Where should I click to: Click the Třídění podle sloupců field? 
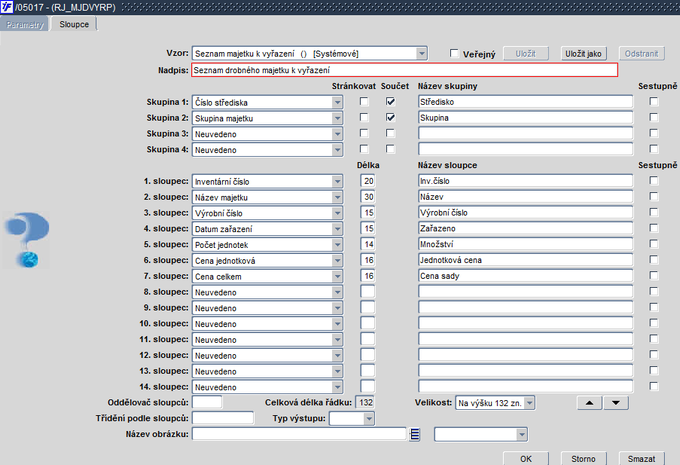222,418
